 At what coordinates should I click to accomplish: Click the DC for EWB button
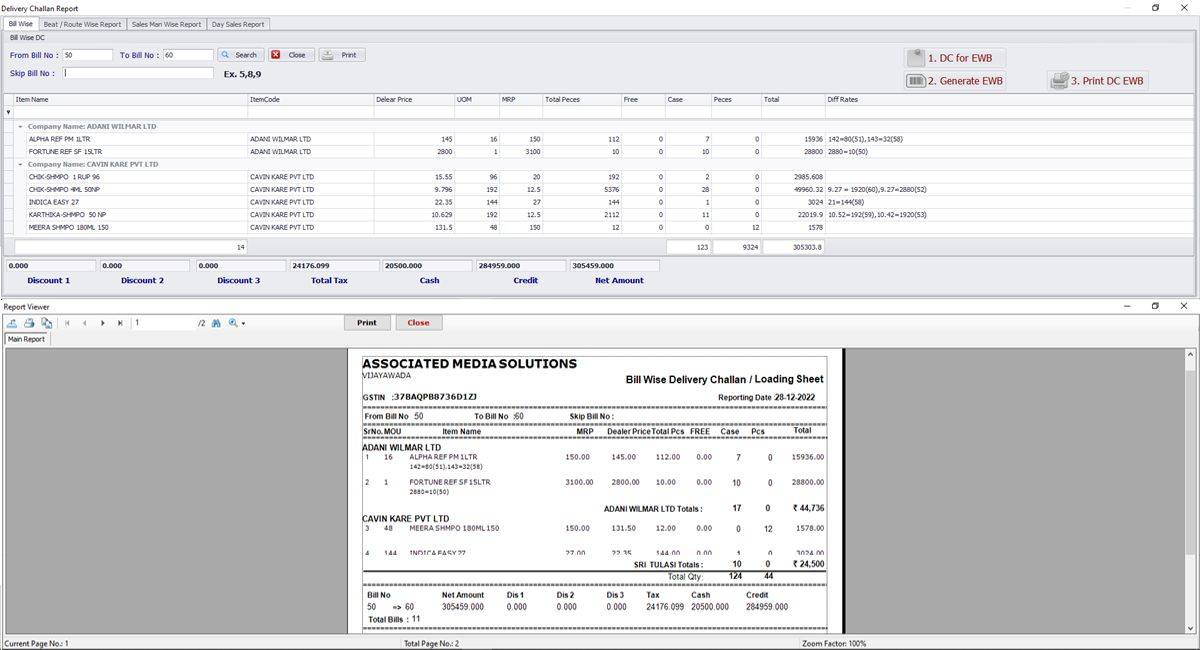coord(955,58)
